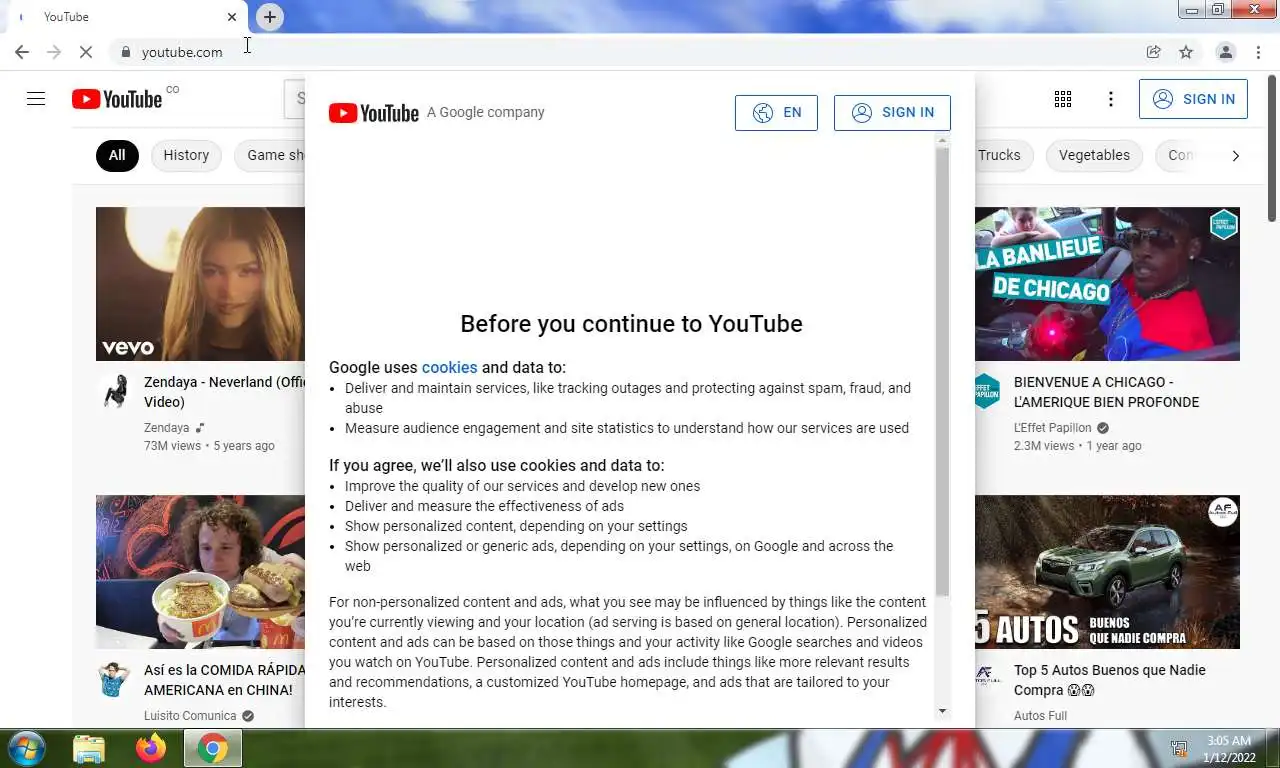Image resolution: width=1280 pixels, height=768 pixels.
Task: Click the YouTube logo in consent dialog
Action: click(x=374, y=113)
